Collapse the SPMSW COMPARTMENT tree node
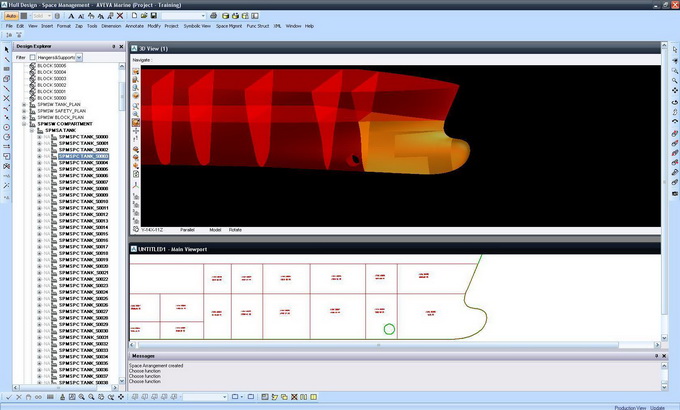Screen dimensions: 680x410 [24, 124]
